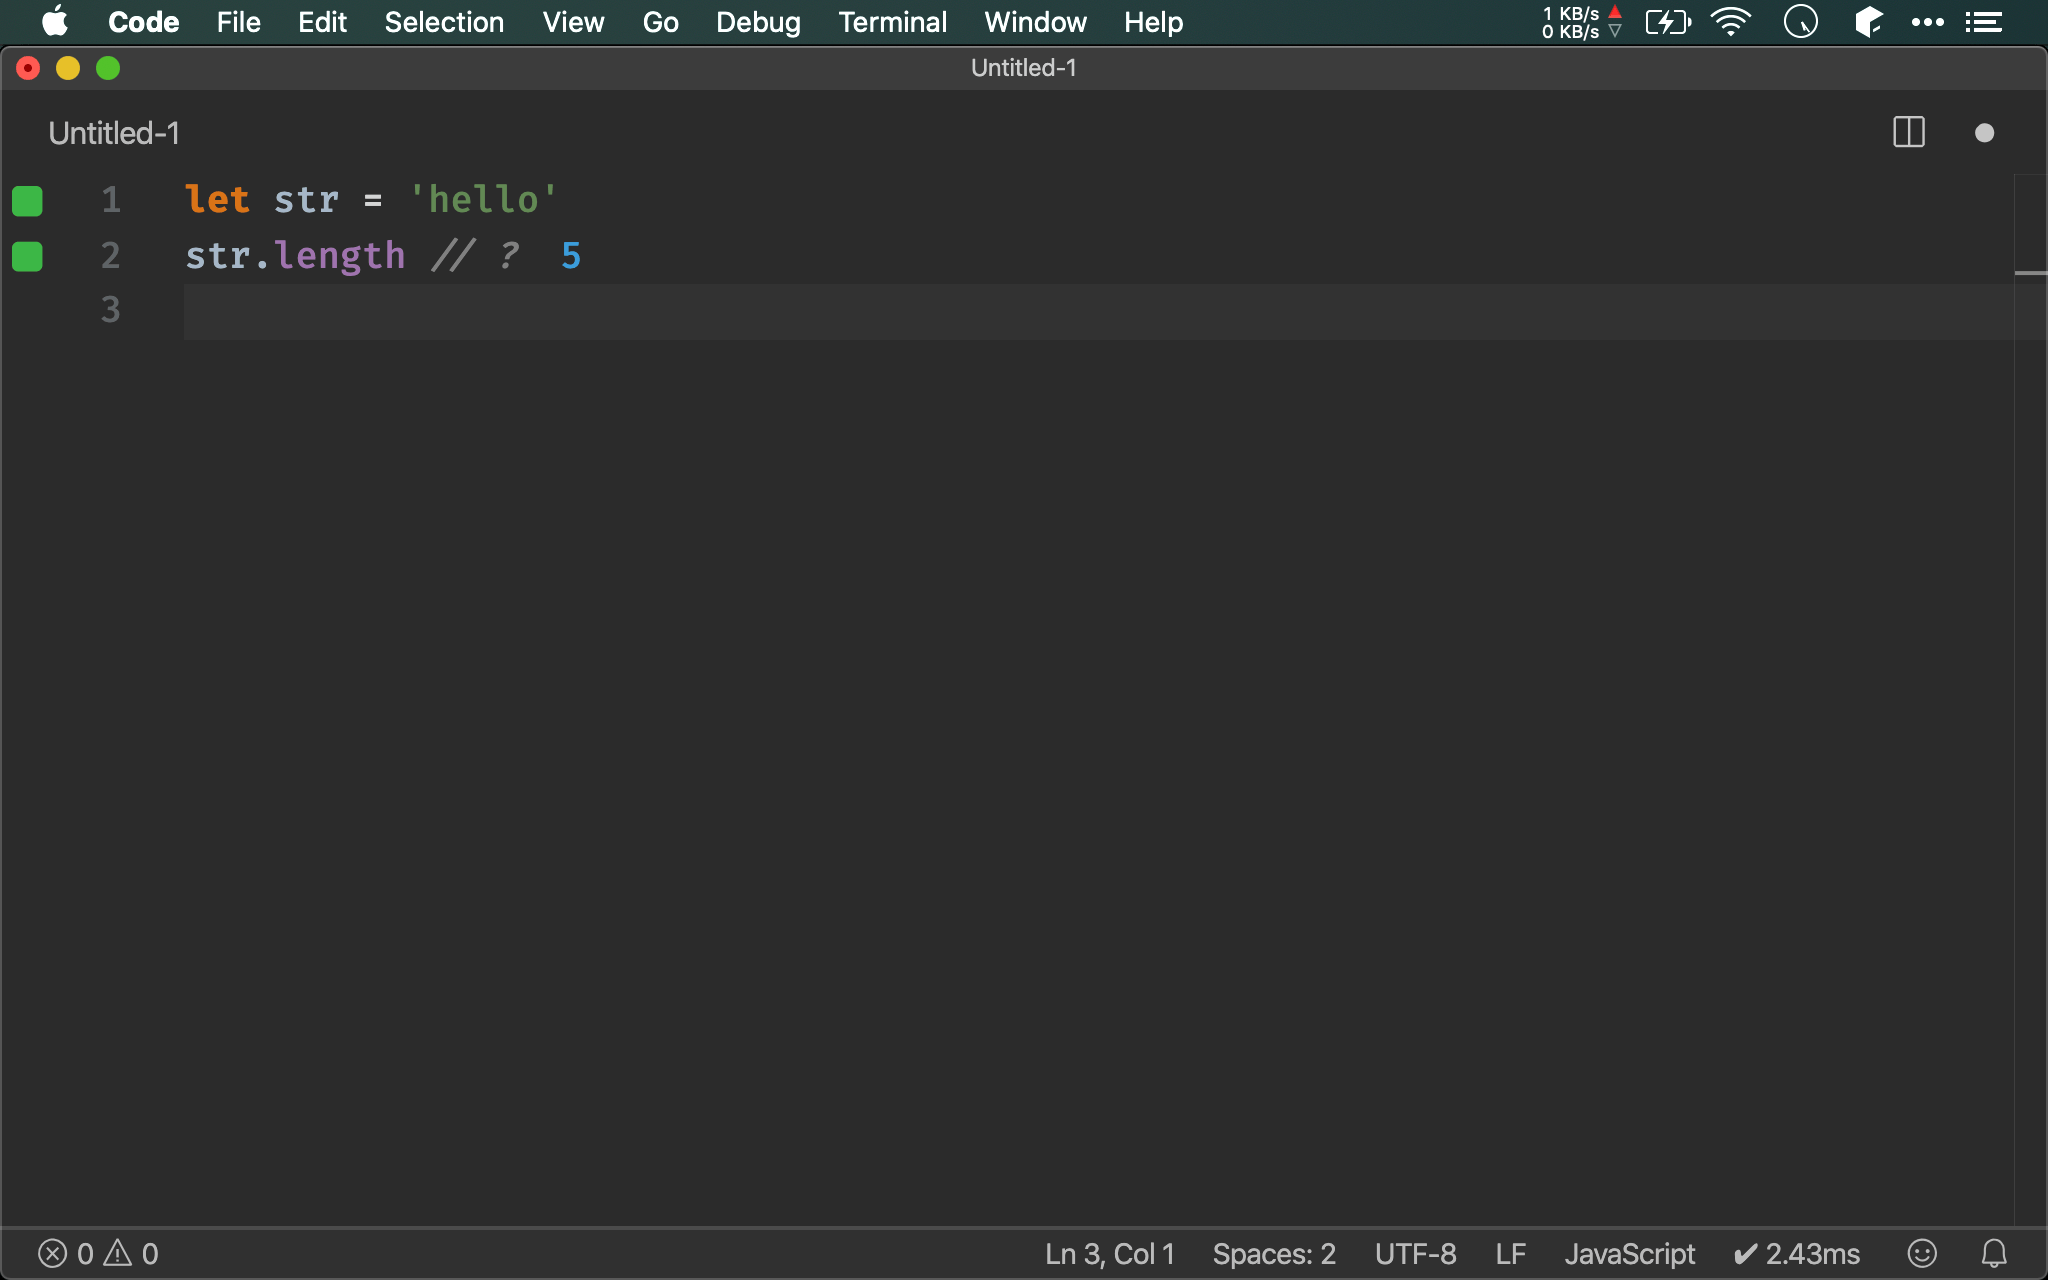Open the Debug menu
Viewport: 2048px width, 1280px height.
[x=758, y=22]
